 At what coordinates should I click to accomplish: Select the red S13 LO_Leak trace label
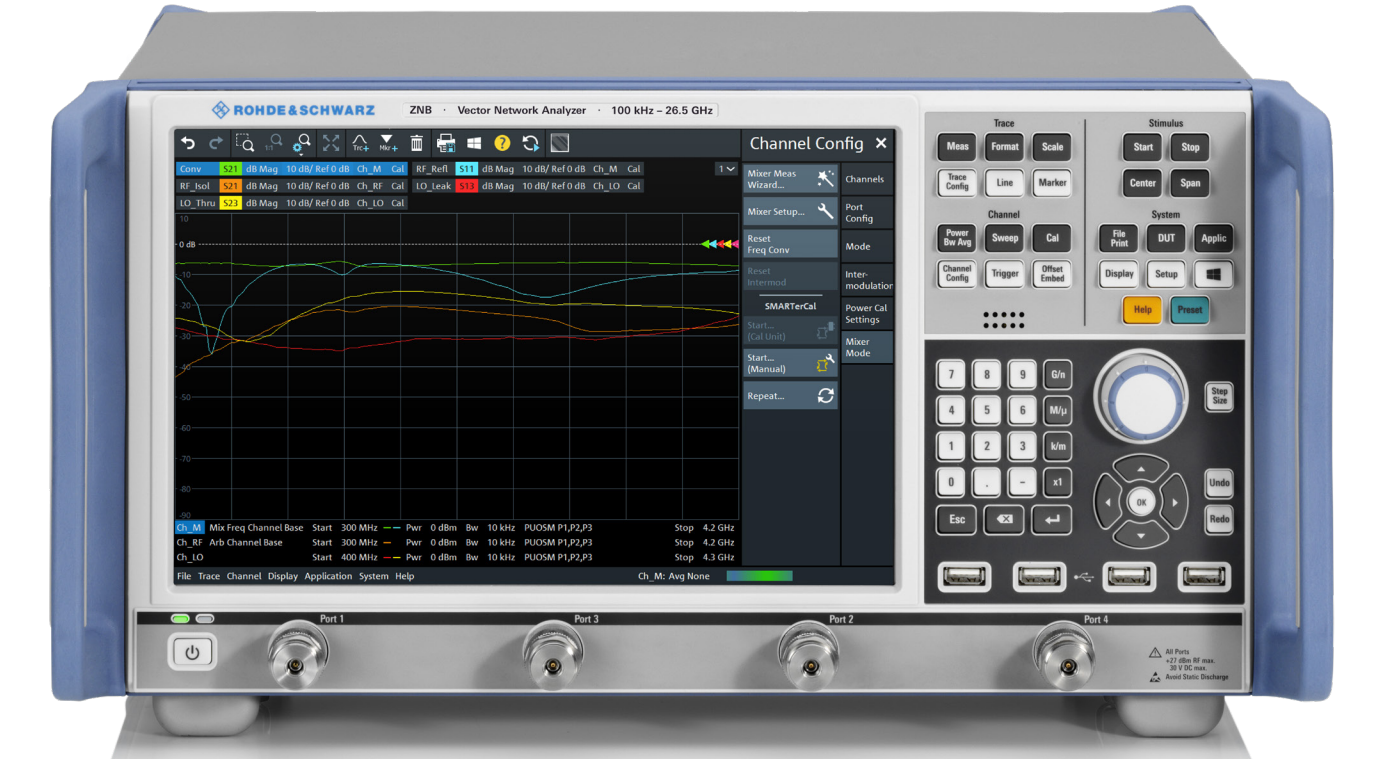point(466,186)
